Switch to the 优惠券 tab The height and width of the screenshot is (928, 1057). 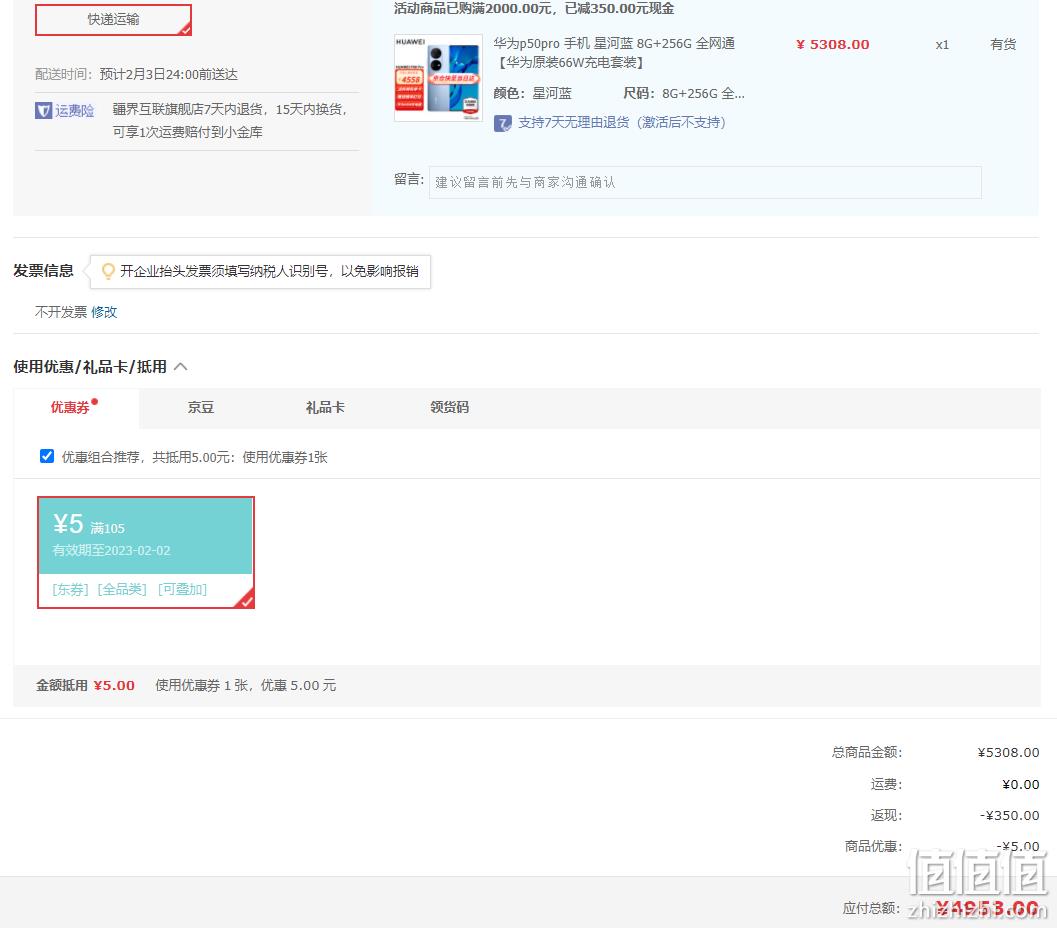pyautogui.click(x=76, y=408)
